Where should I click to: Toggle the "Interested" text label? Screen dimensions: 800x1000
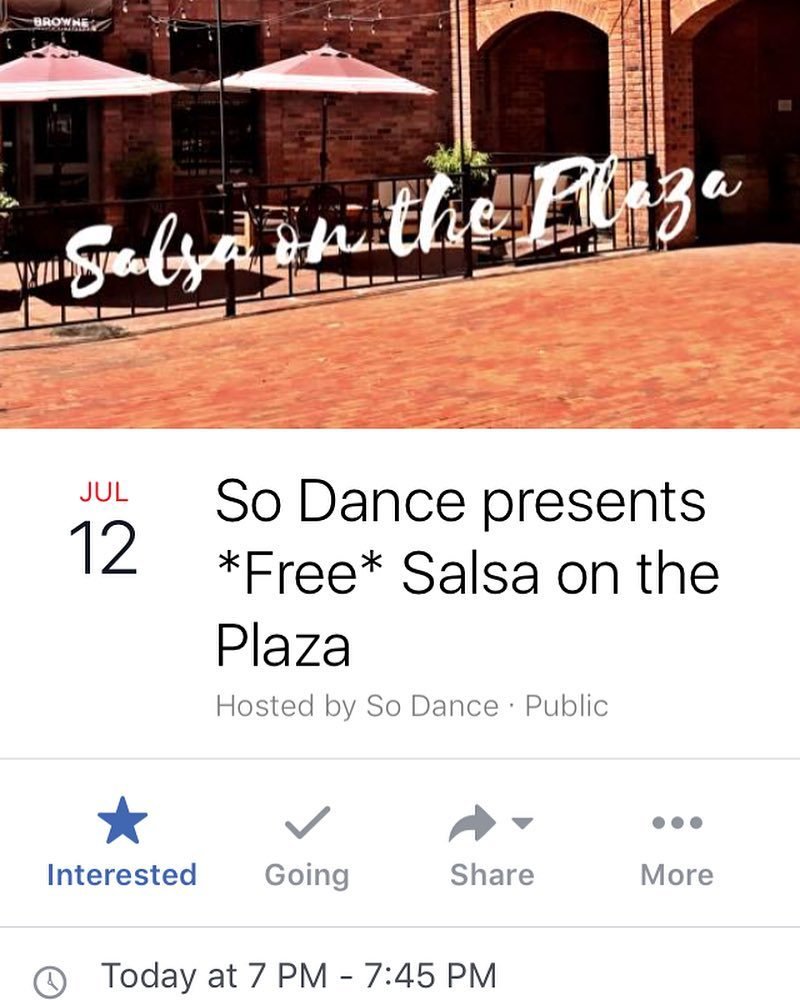coord(122,875)
